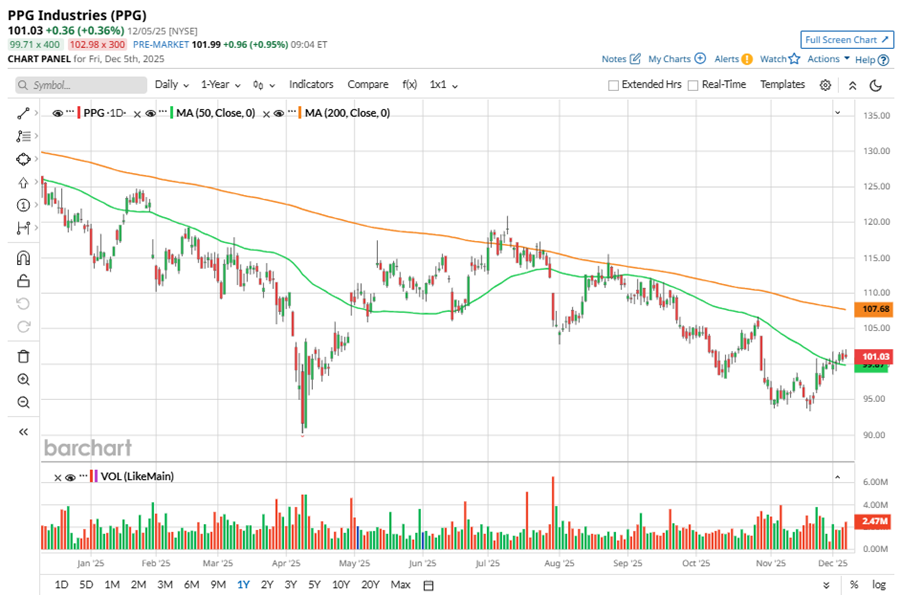Open the PPG series options ellipsis

(70, 112)
